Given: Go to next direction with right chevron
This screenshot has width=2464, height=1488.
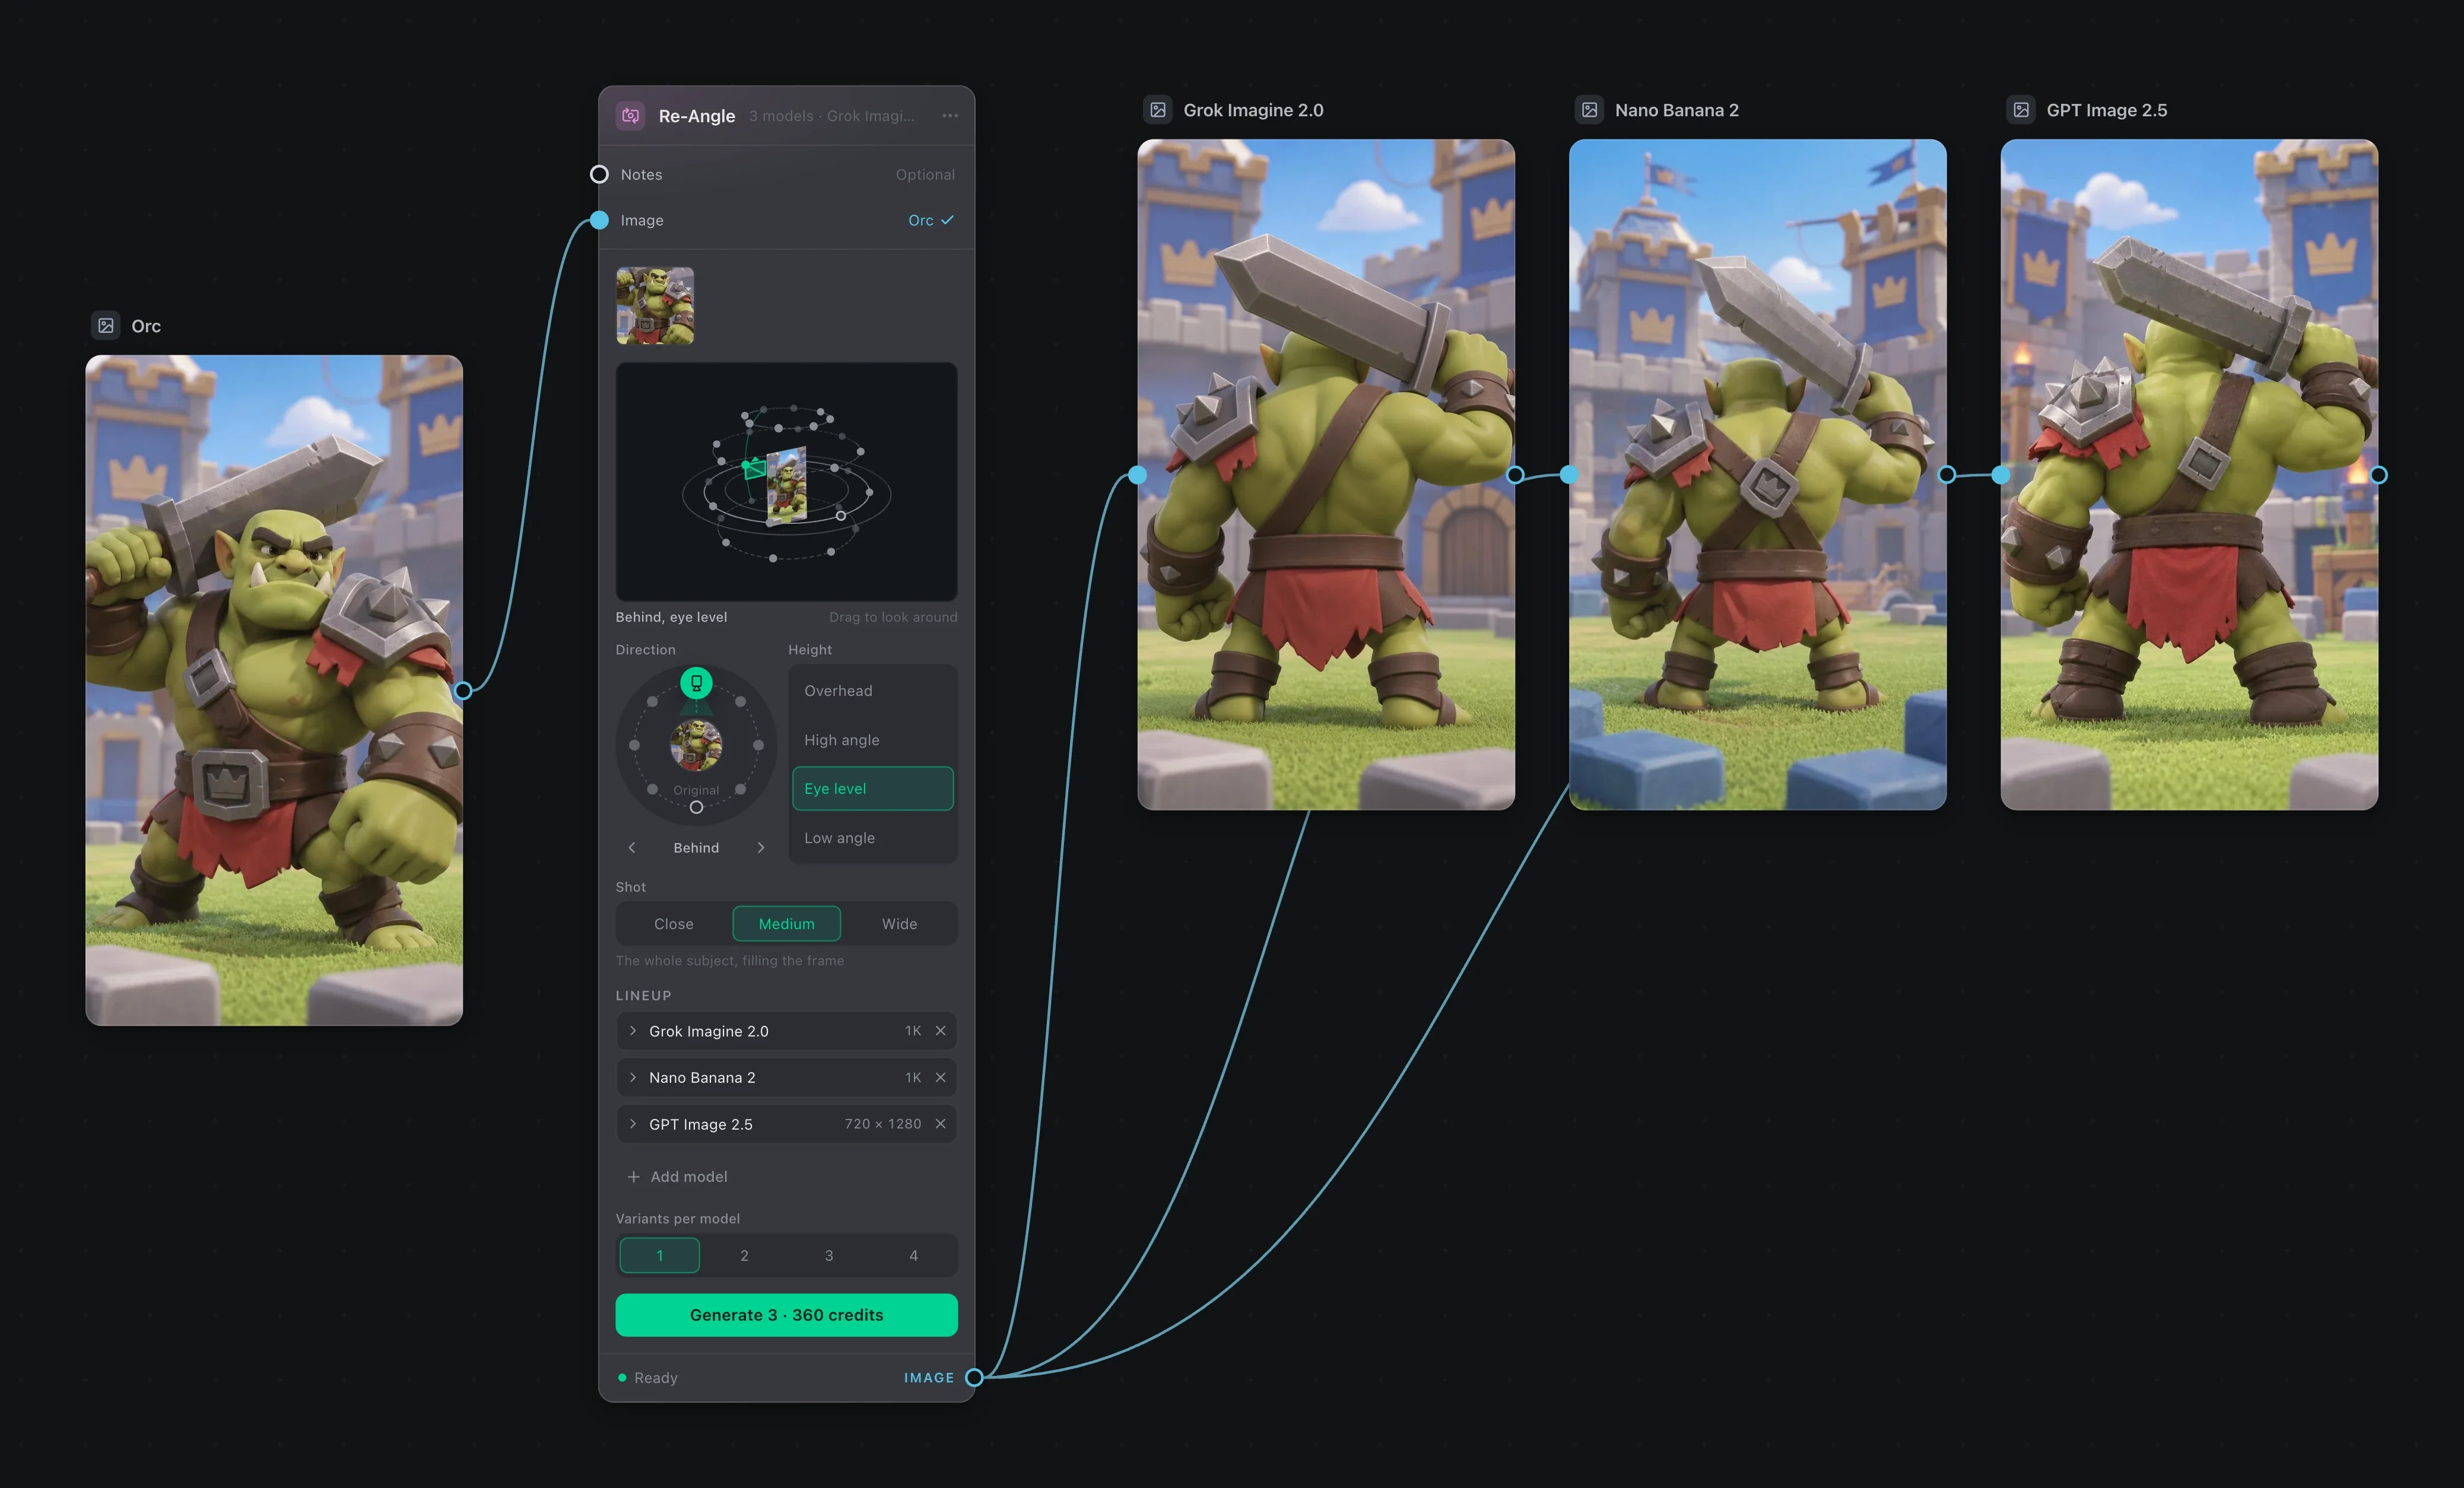Looking at the screenshot, I should point(761,848).
